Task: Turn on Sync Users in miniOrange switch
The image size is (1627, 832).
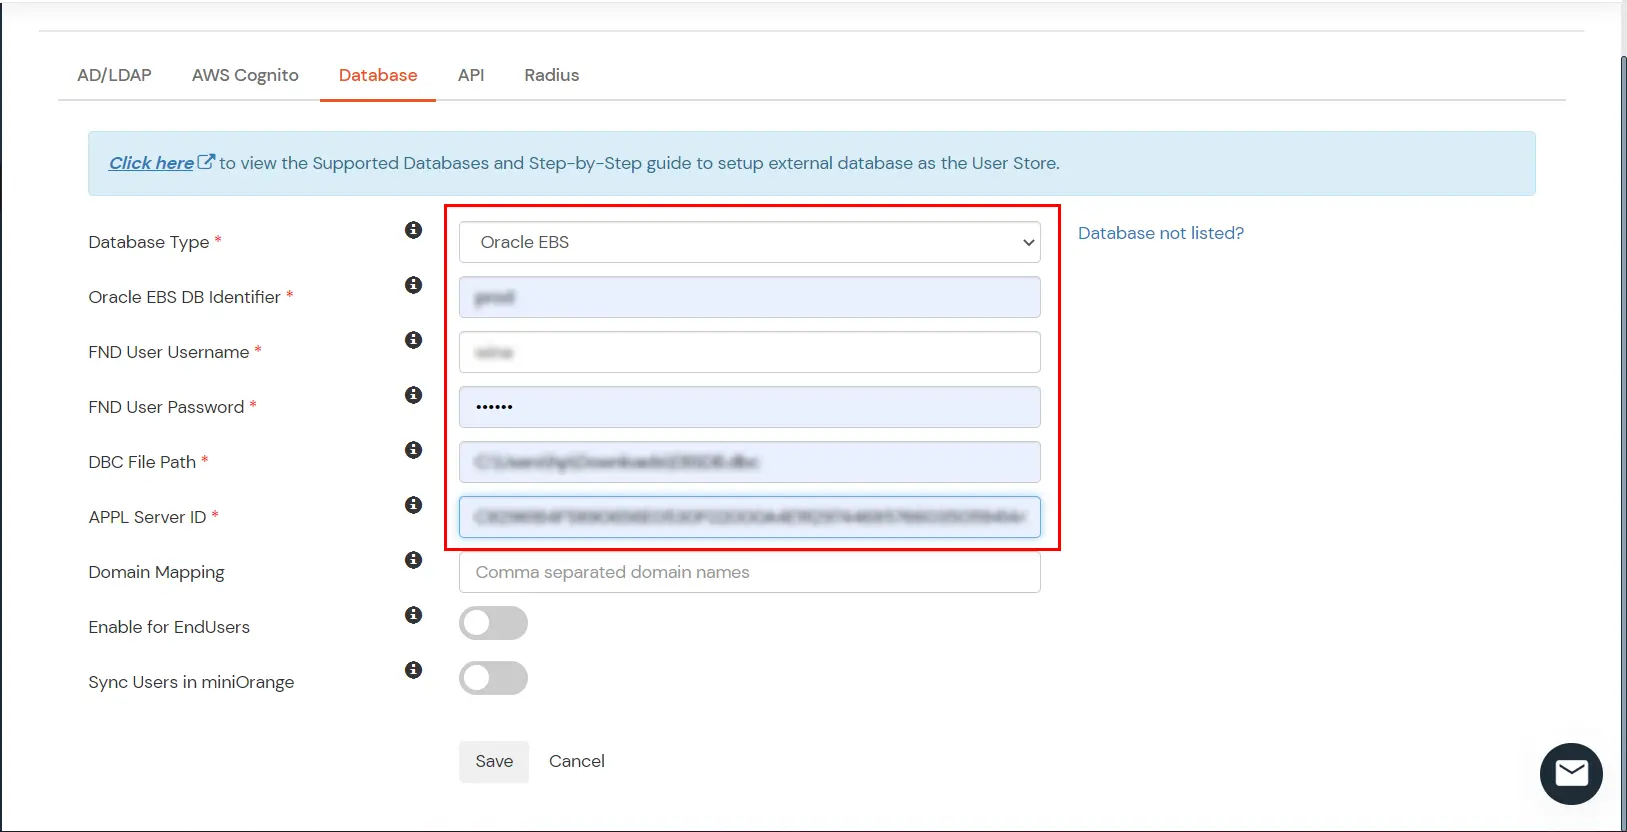Action: [x=493, y=678]
